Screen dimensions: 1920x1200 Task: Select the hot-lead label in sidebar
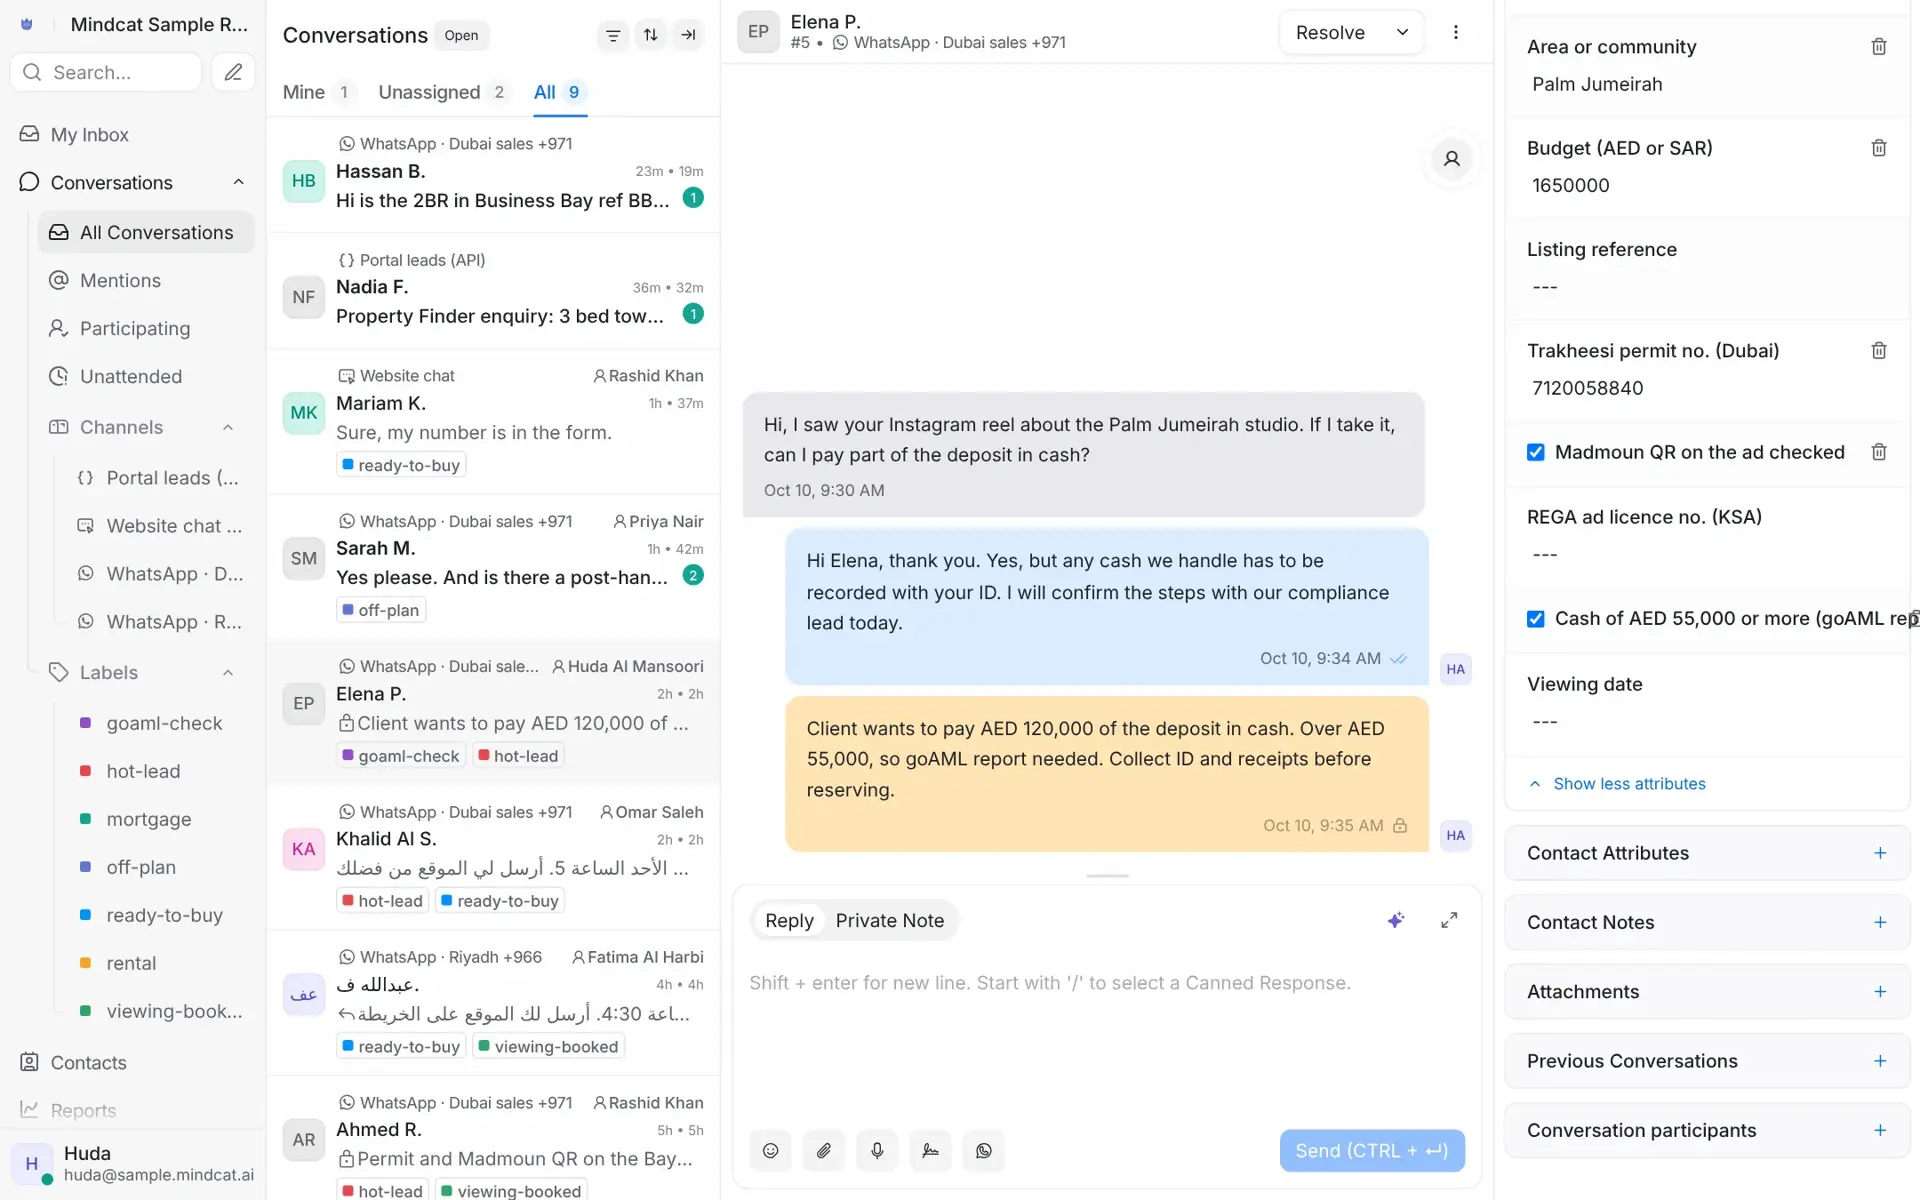point(144,772)
